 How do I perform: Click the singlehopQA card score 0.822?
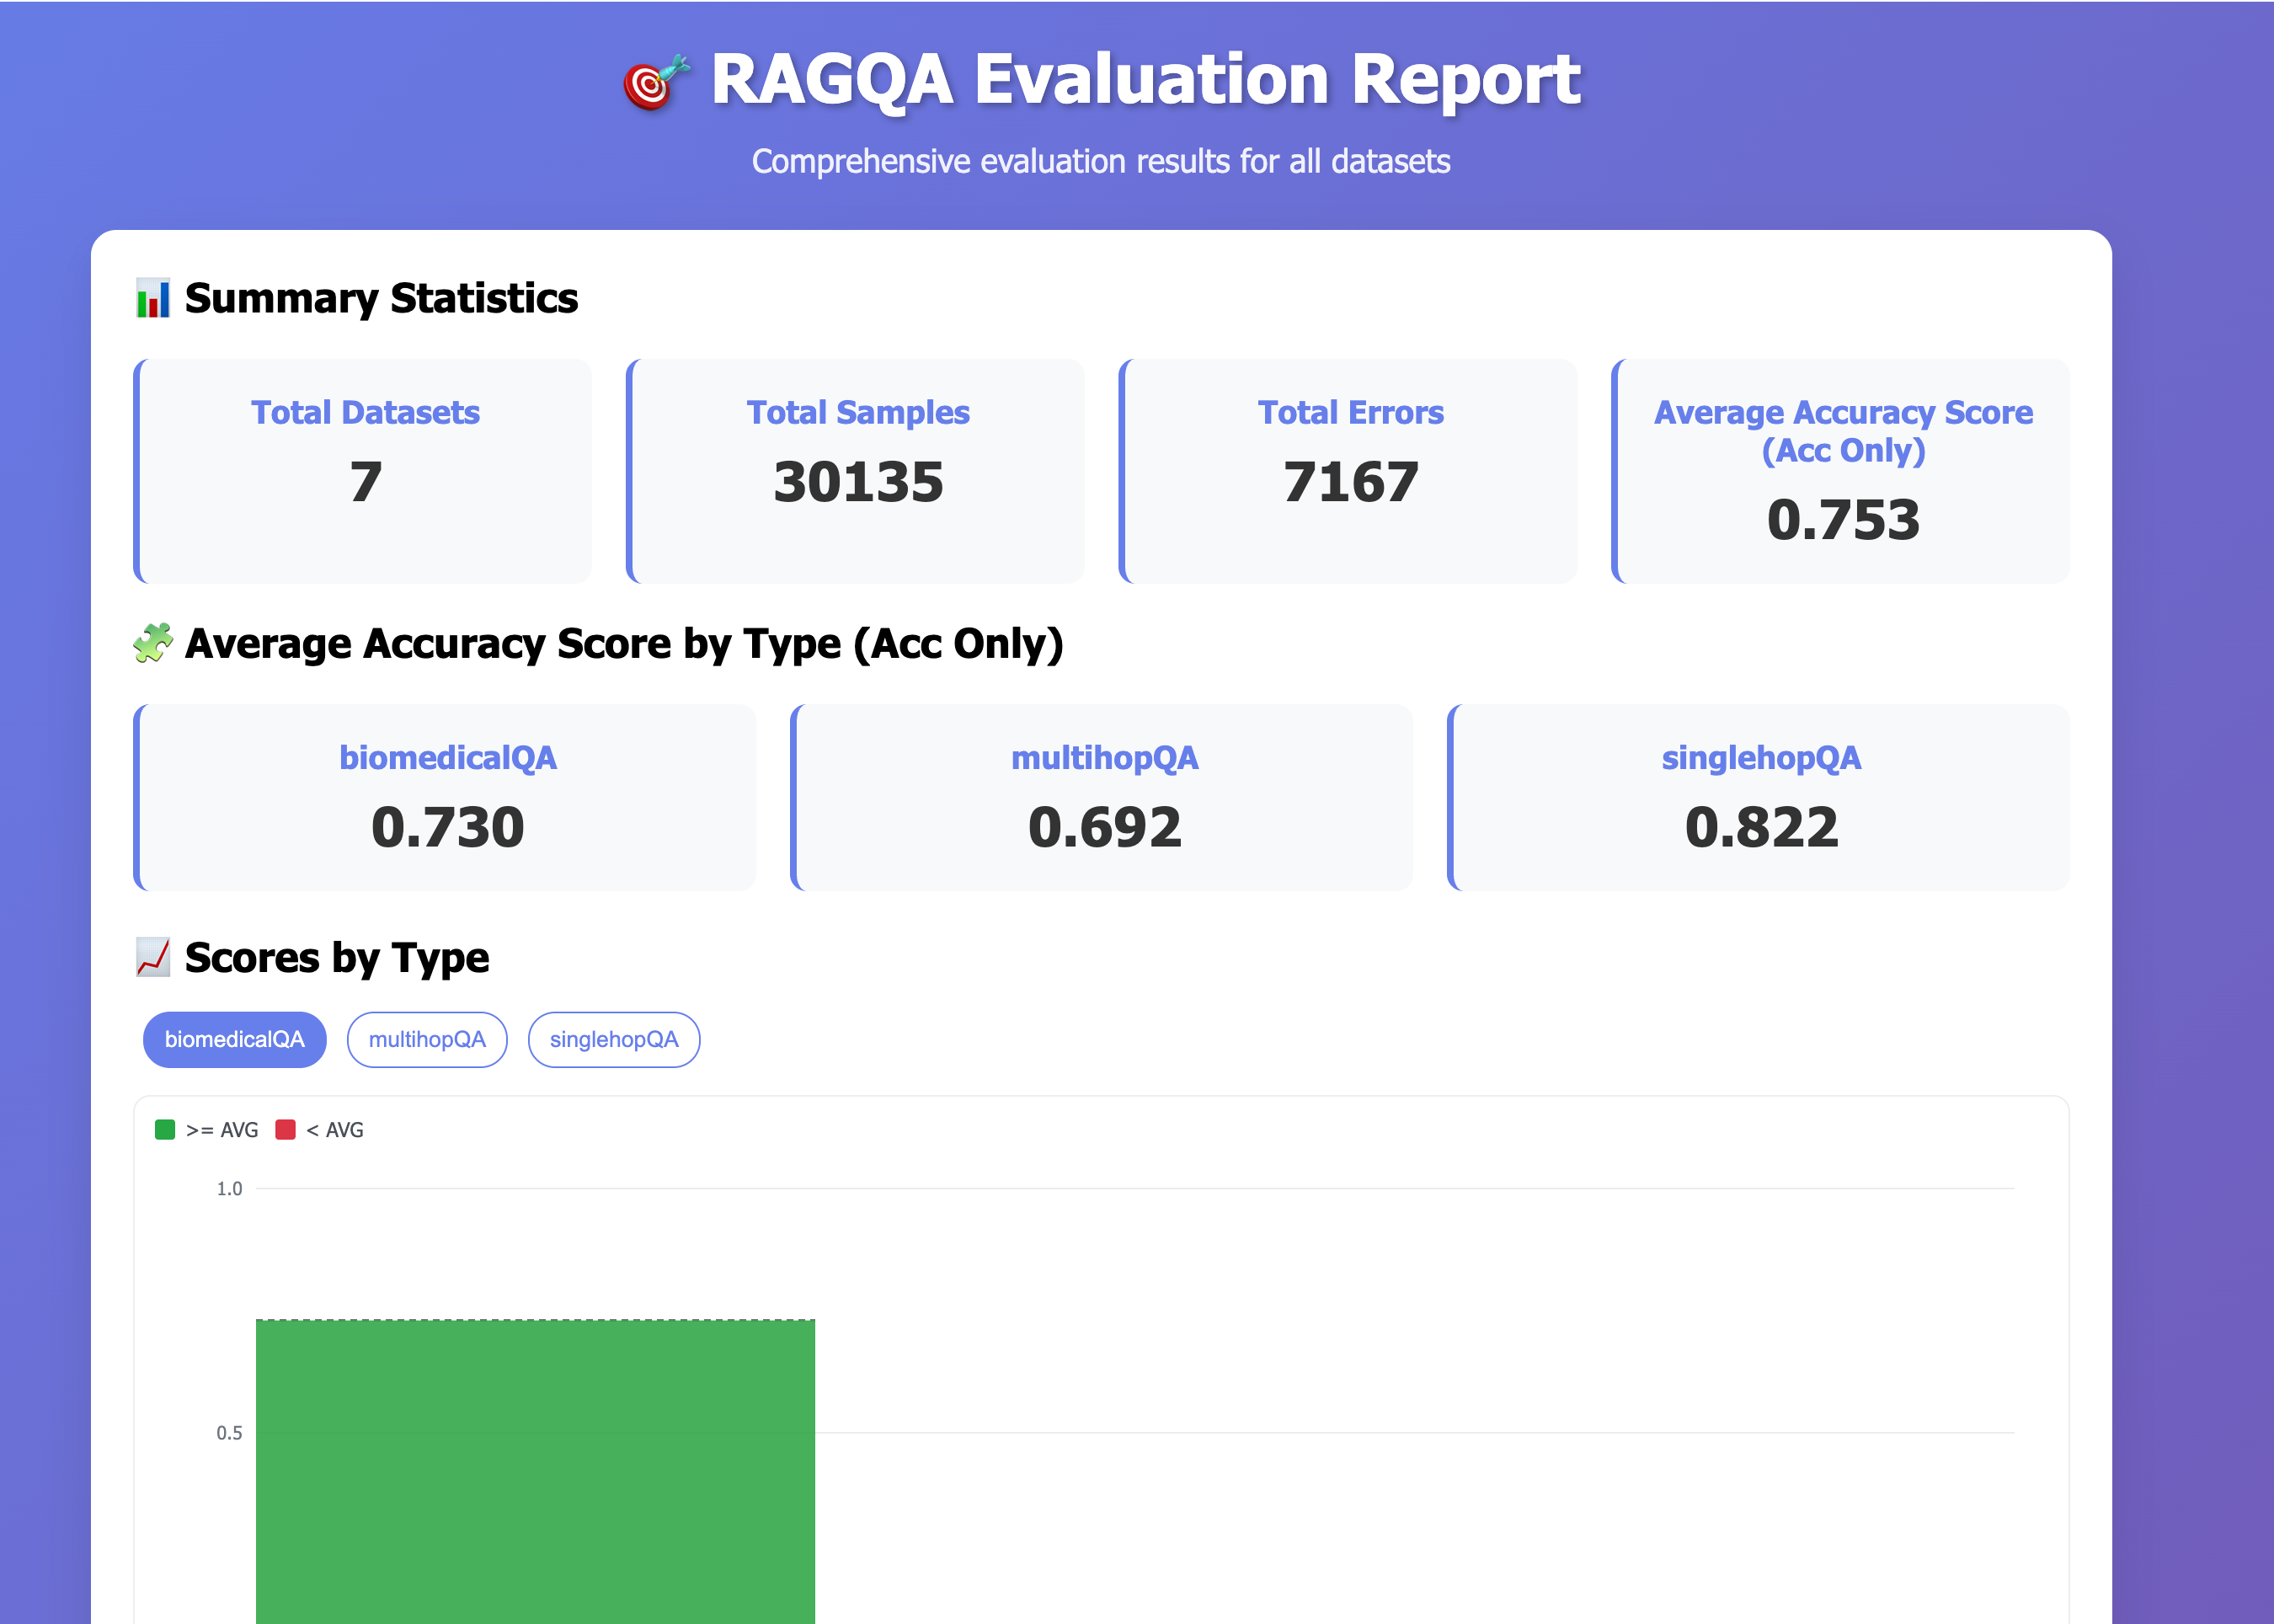tap(1761, 827)
